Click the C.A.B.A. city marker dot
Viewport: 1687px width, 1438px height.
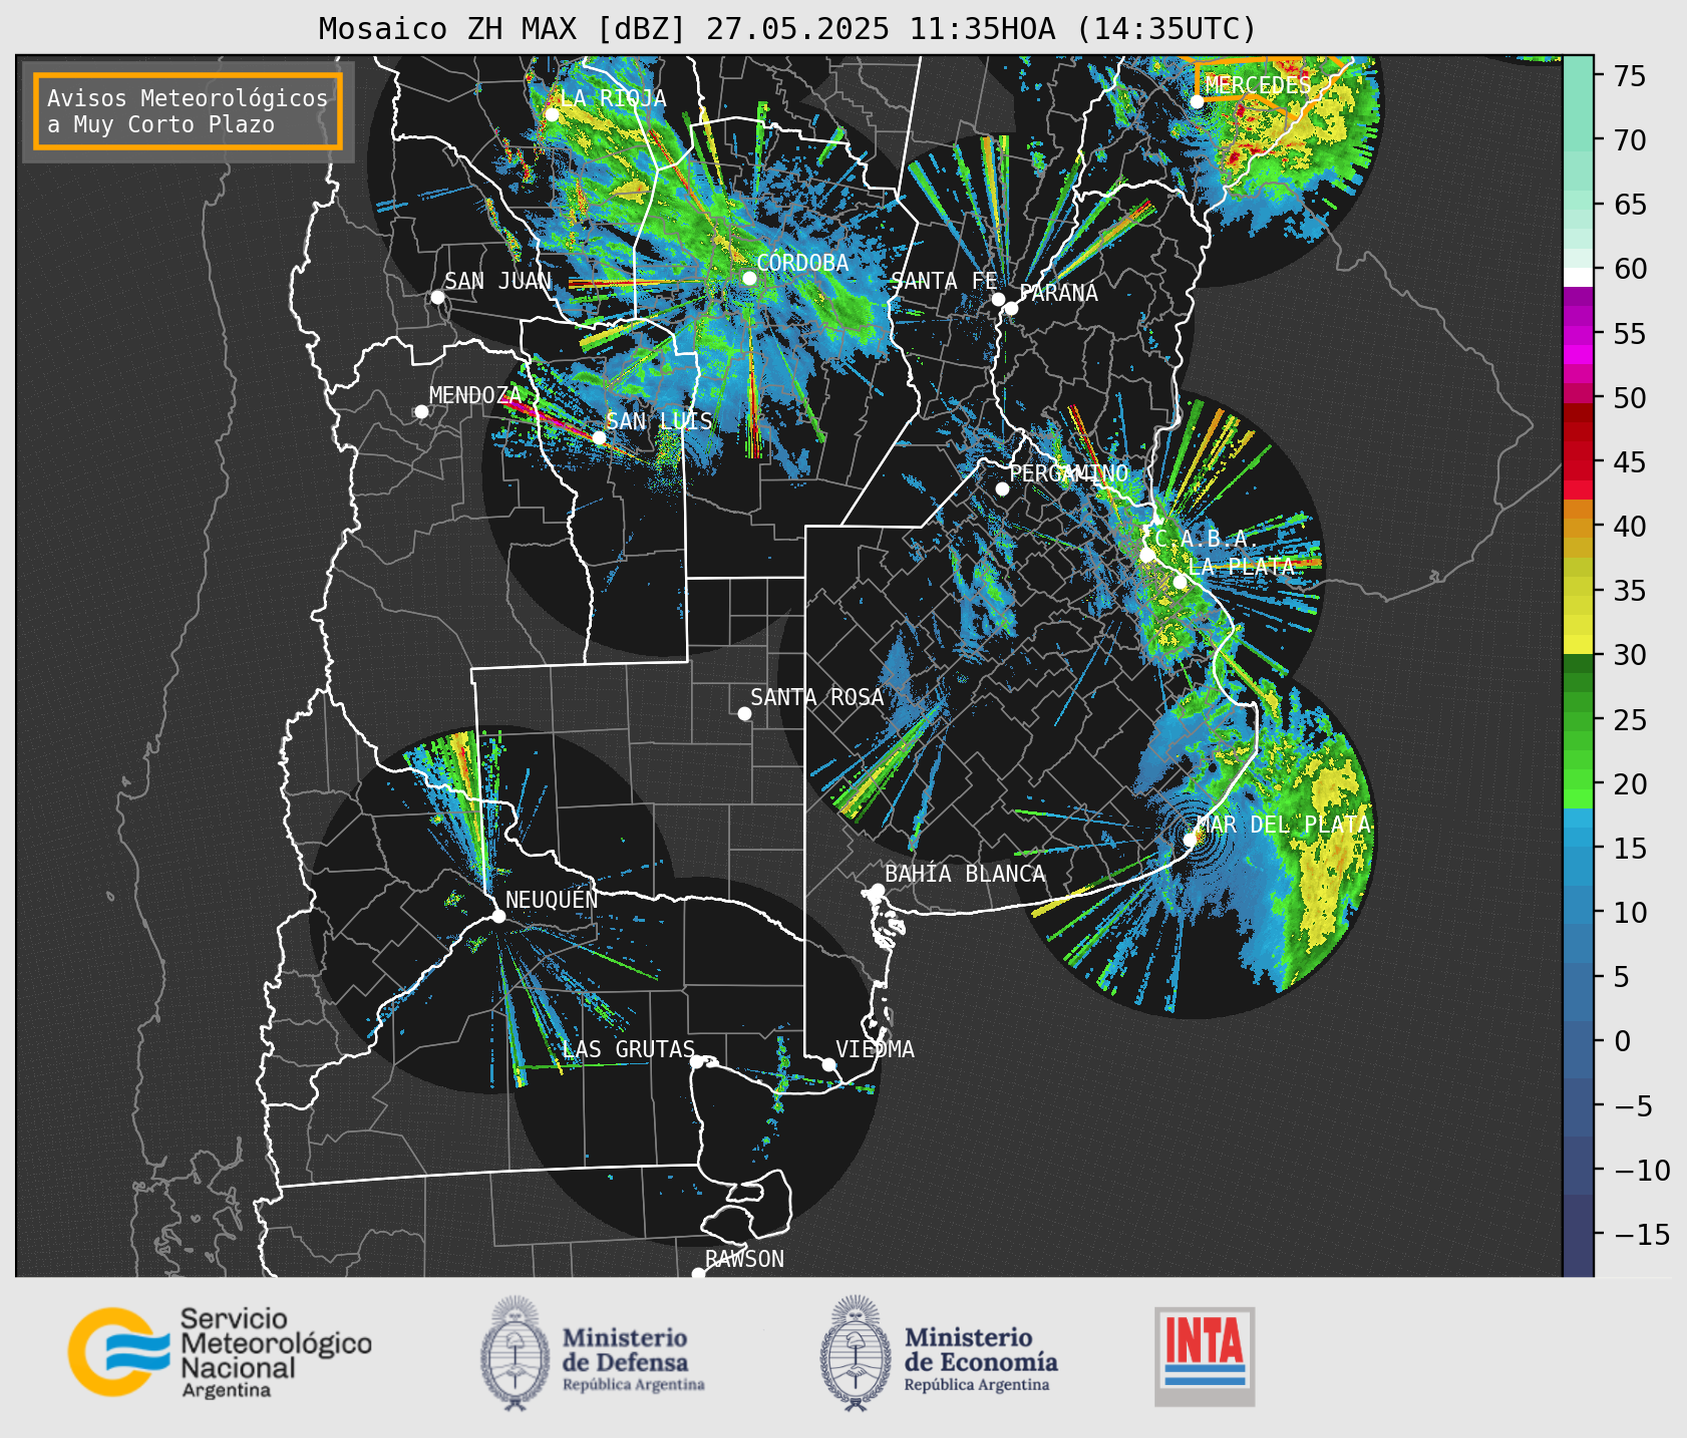coord(1147,555)
